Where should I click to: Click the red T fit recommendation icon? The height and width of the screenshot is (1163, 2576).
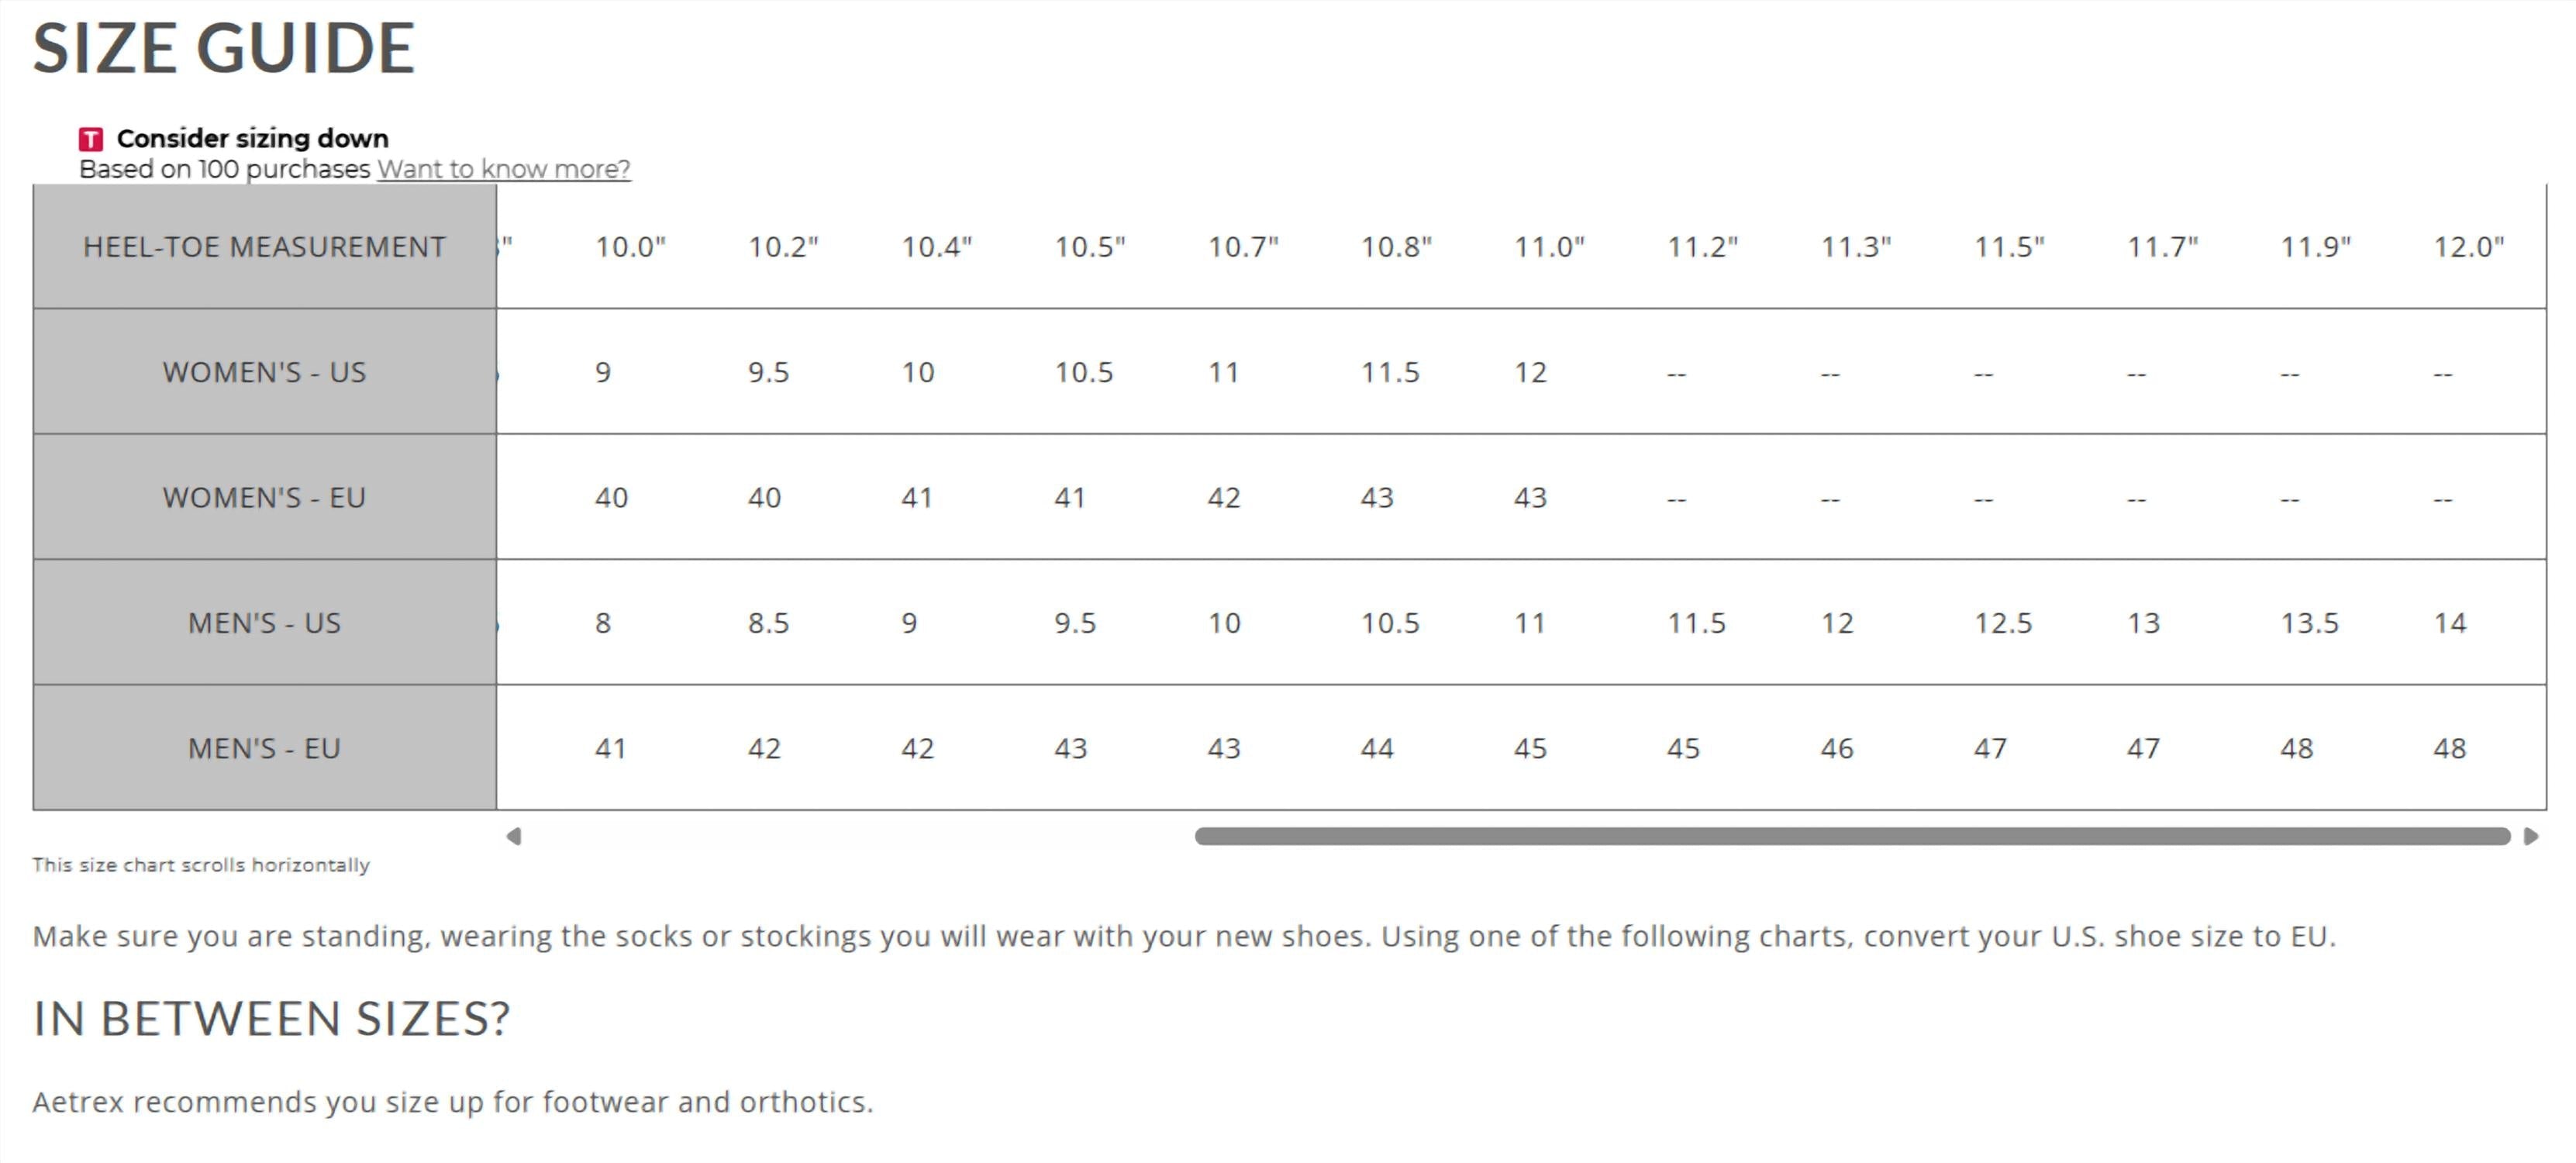click(x=91, y=139)
